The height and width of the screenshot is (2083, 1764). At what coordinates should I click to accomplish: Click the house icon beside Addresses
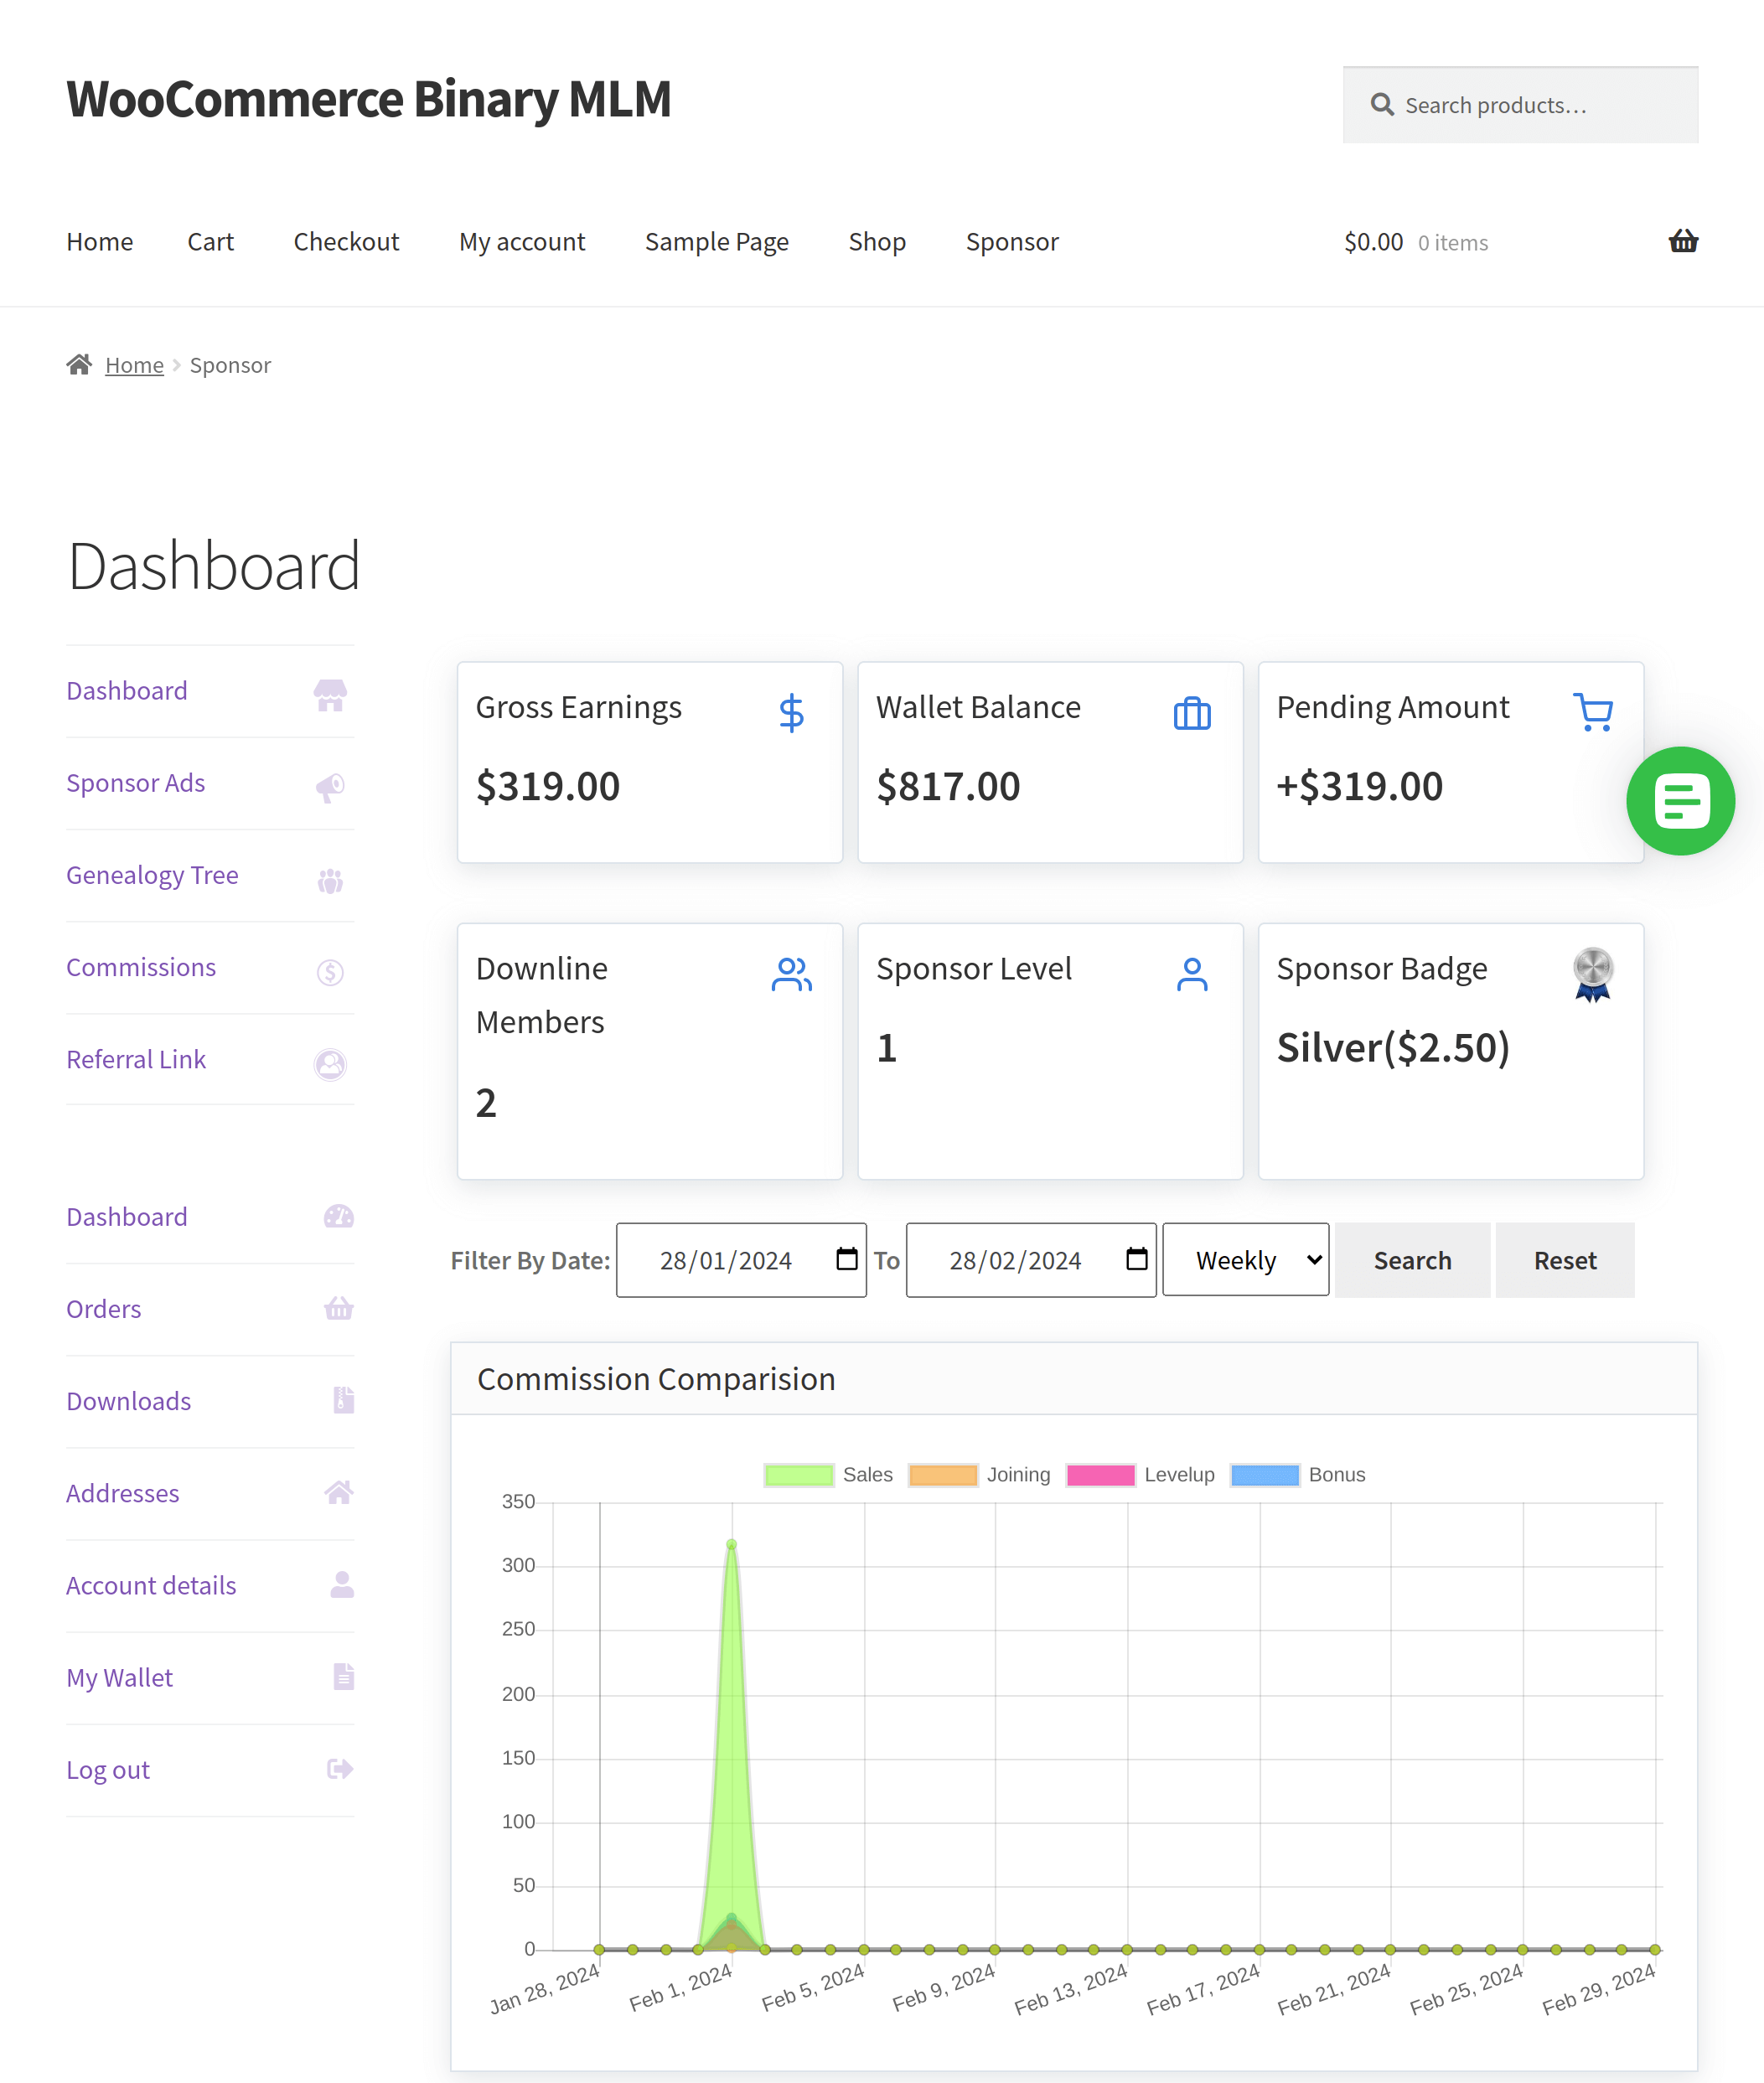click(x=339, y=1492)
